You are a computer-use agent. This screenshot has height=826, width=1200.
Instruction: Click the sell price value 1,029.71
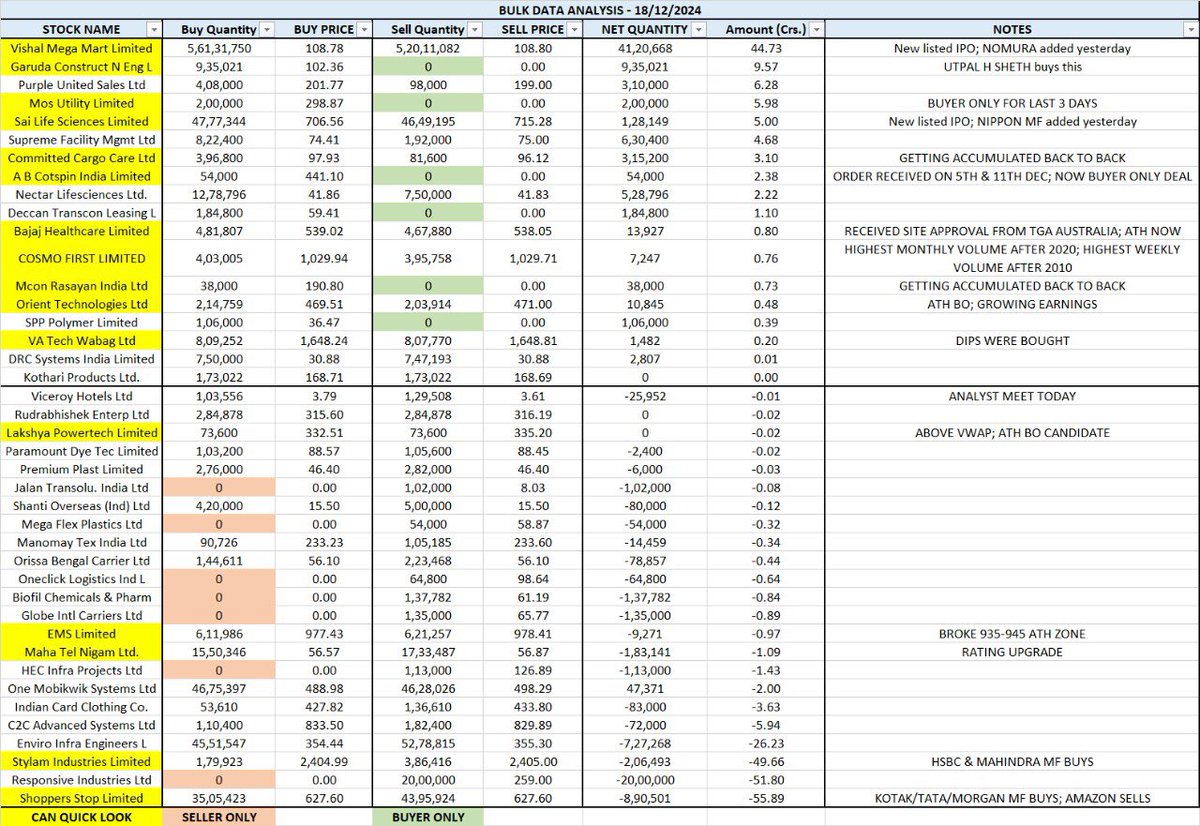(x=532, y=259)
